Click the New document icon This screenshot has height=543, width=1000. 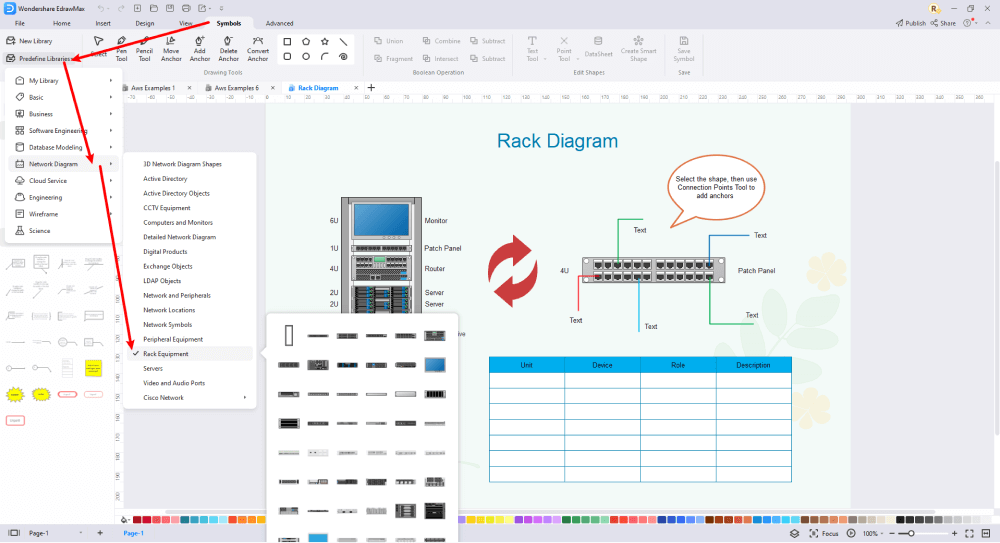pos(137,8)
